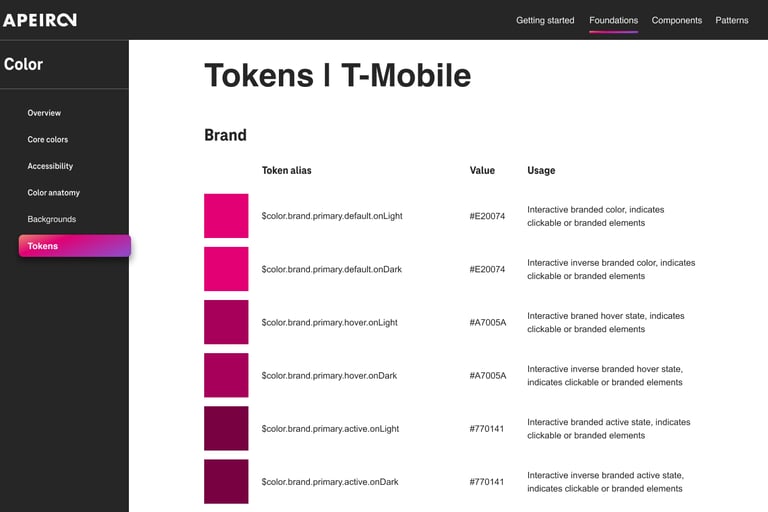The image size is (768, 512).
Task: Open the Components tab
Action: click(x=677, y=20)
